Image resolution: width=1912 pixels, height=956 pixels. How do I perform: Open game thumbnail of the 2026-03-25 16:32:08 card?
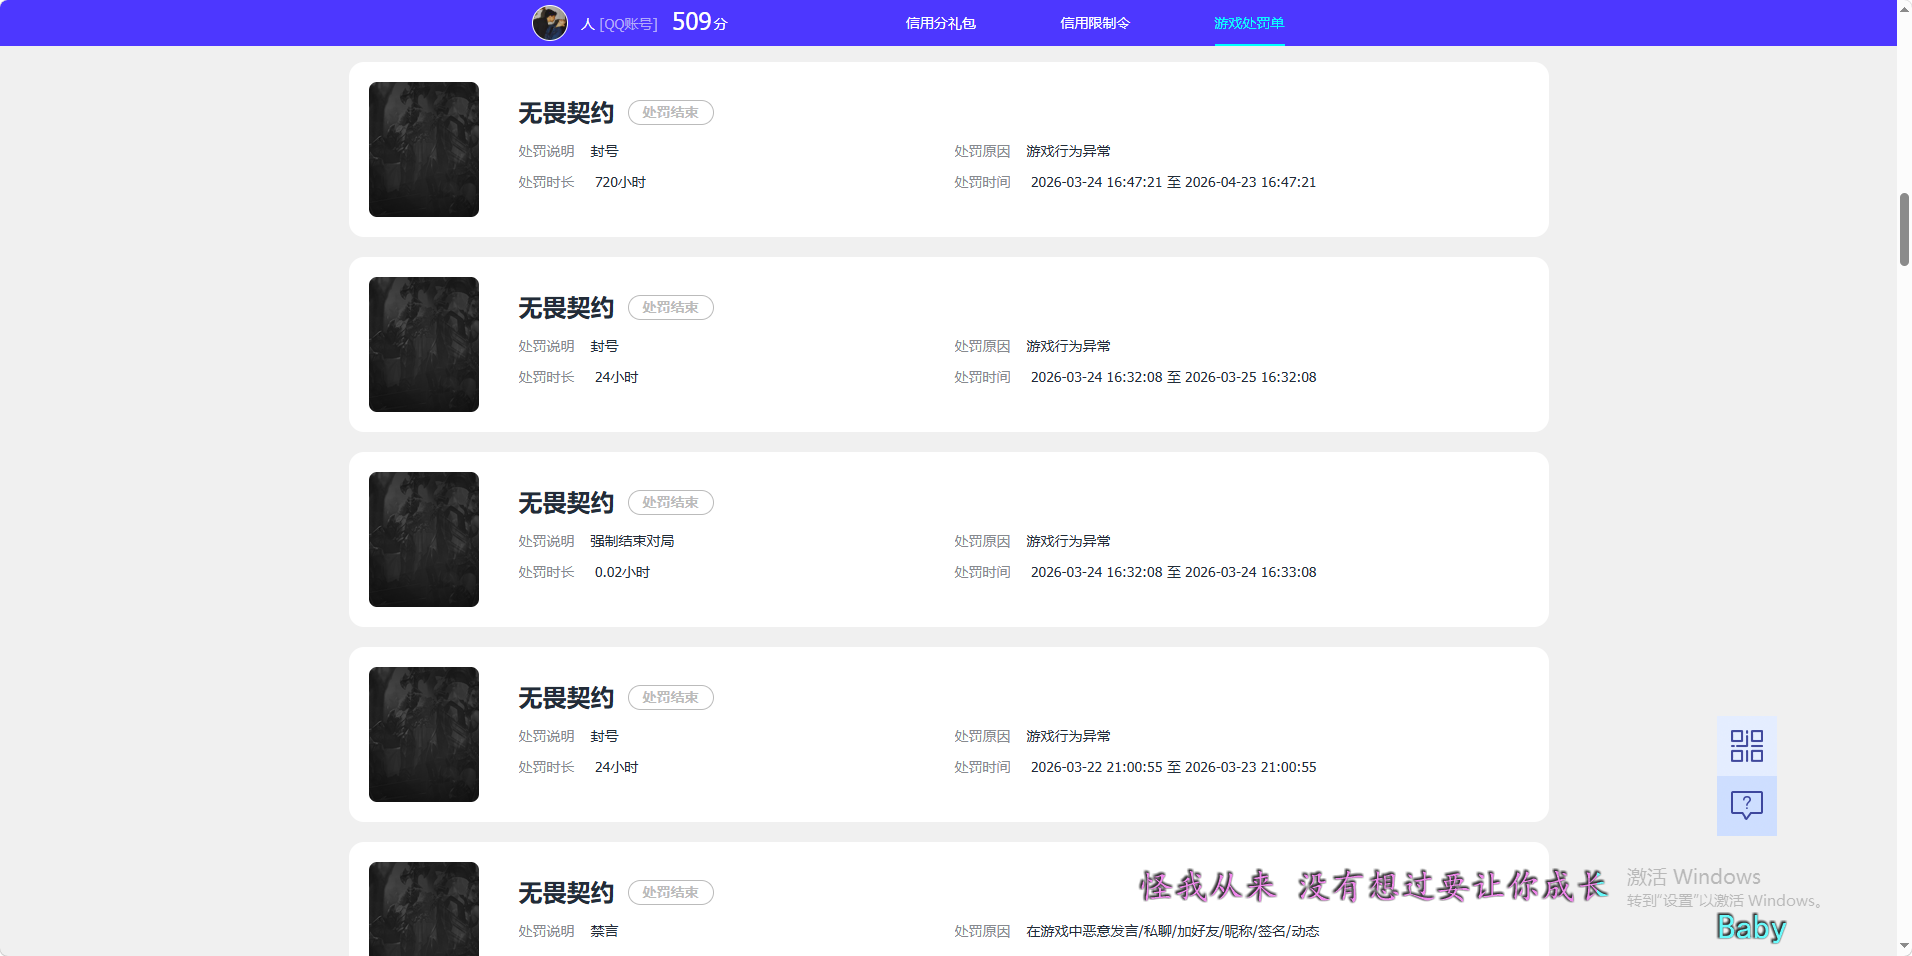pyautogui.click(x=424, y=344)
